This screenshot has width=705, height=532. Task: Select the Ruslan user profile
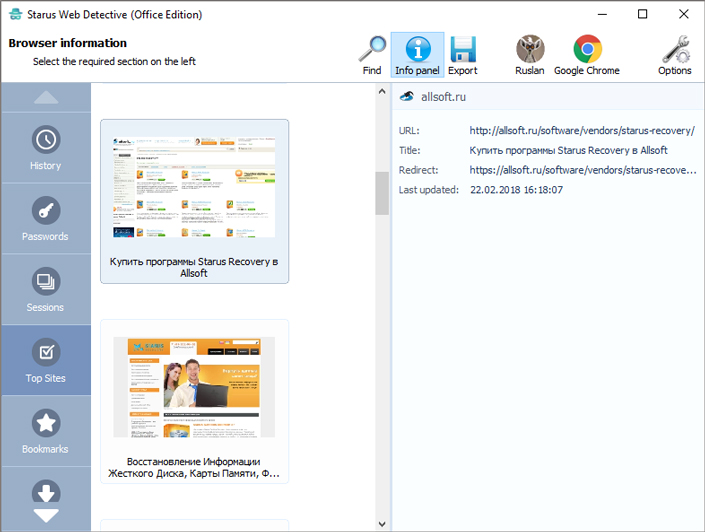coord(530,55)
